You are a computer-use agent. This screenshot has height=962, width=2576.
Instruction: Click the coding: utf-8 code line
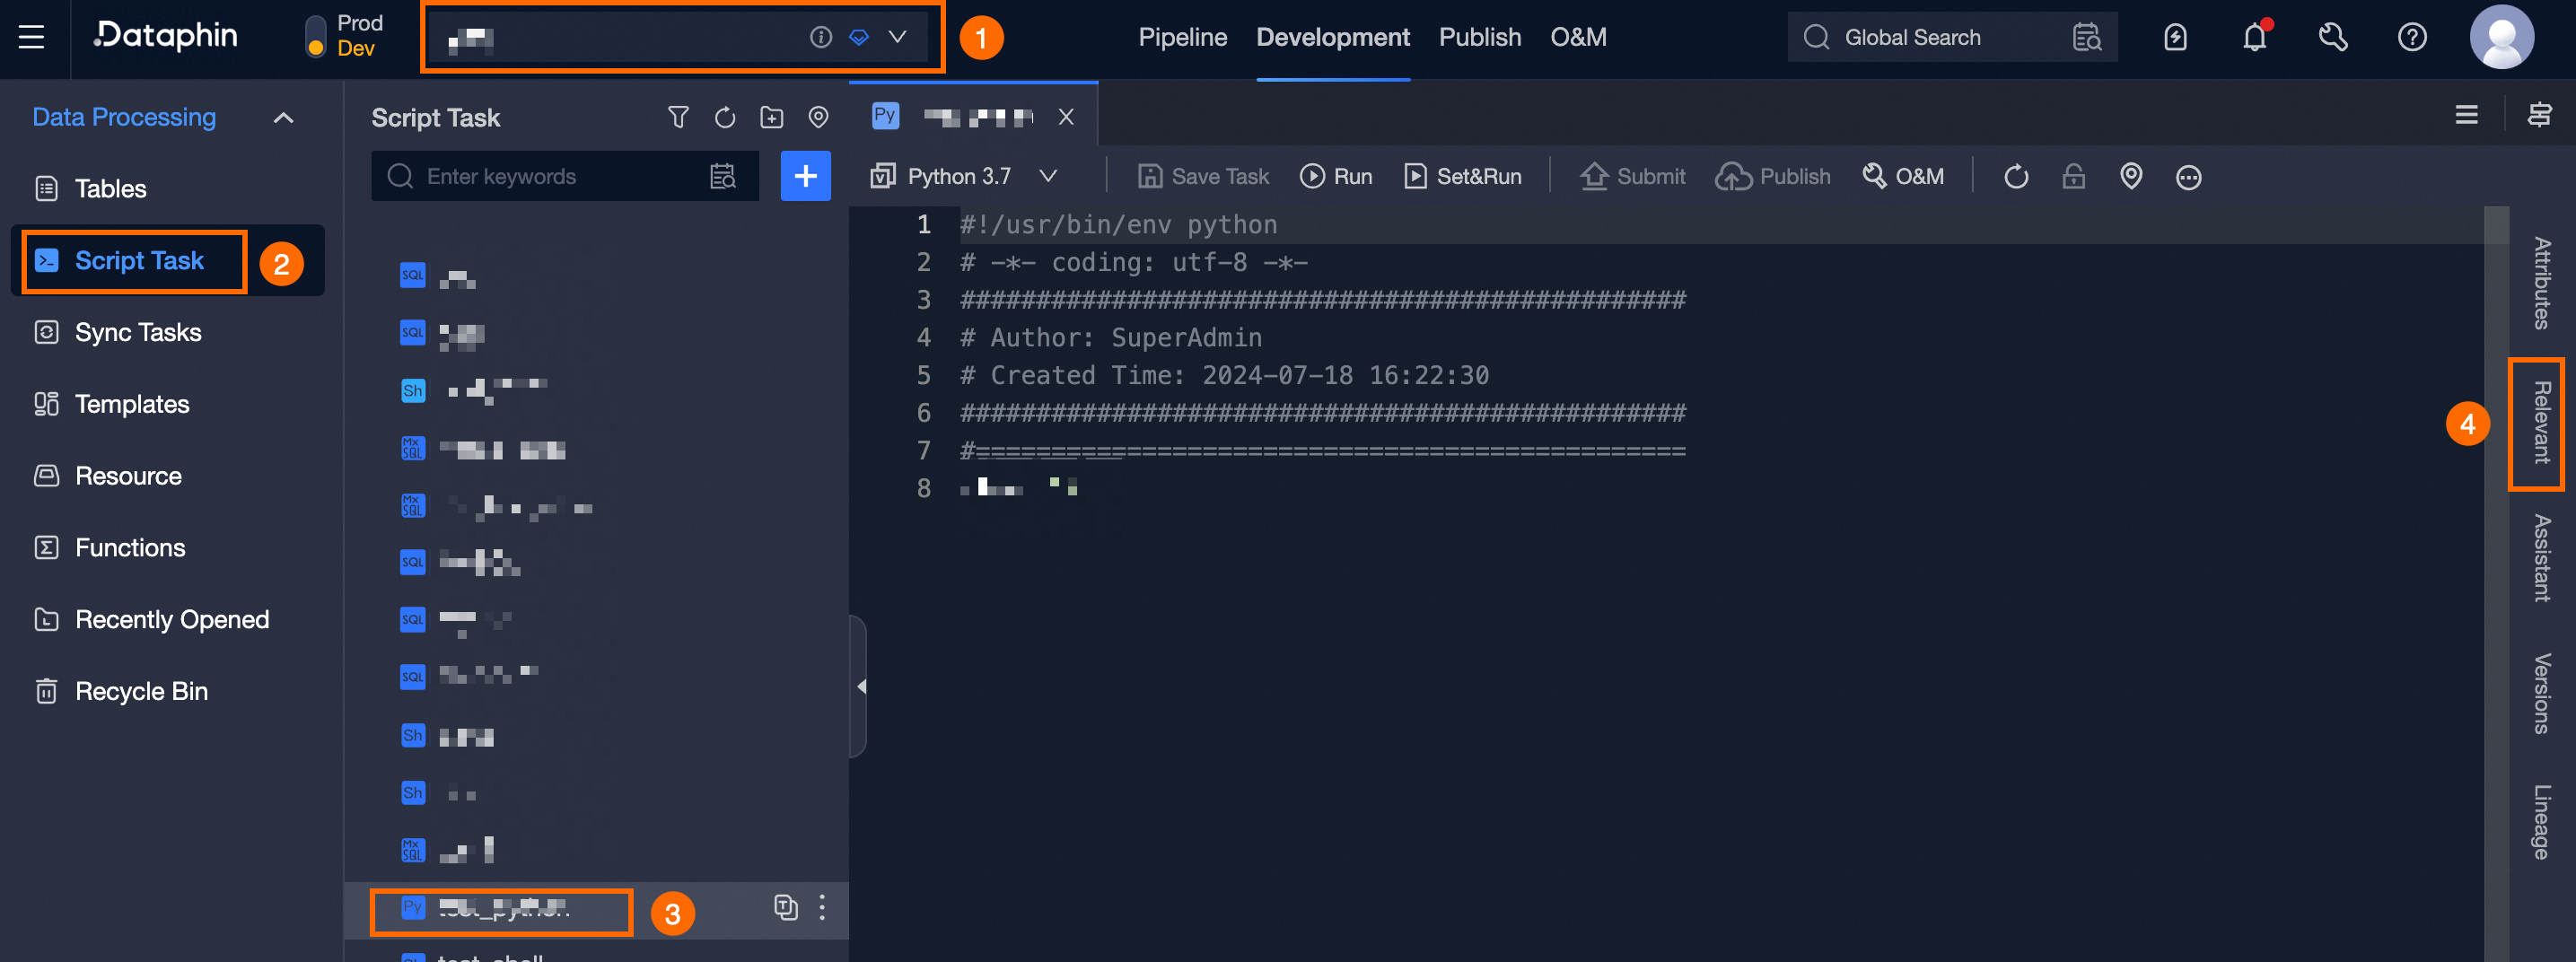tap(1134, 263)
